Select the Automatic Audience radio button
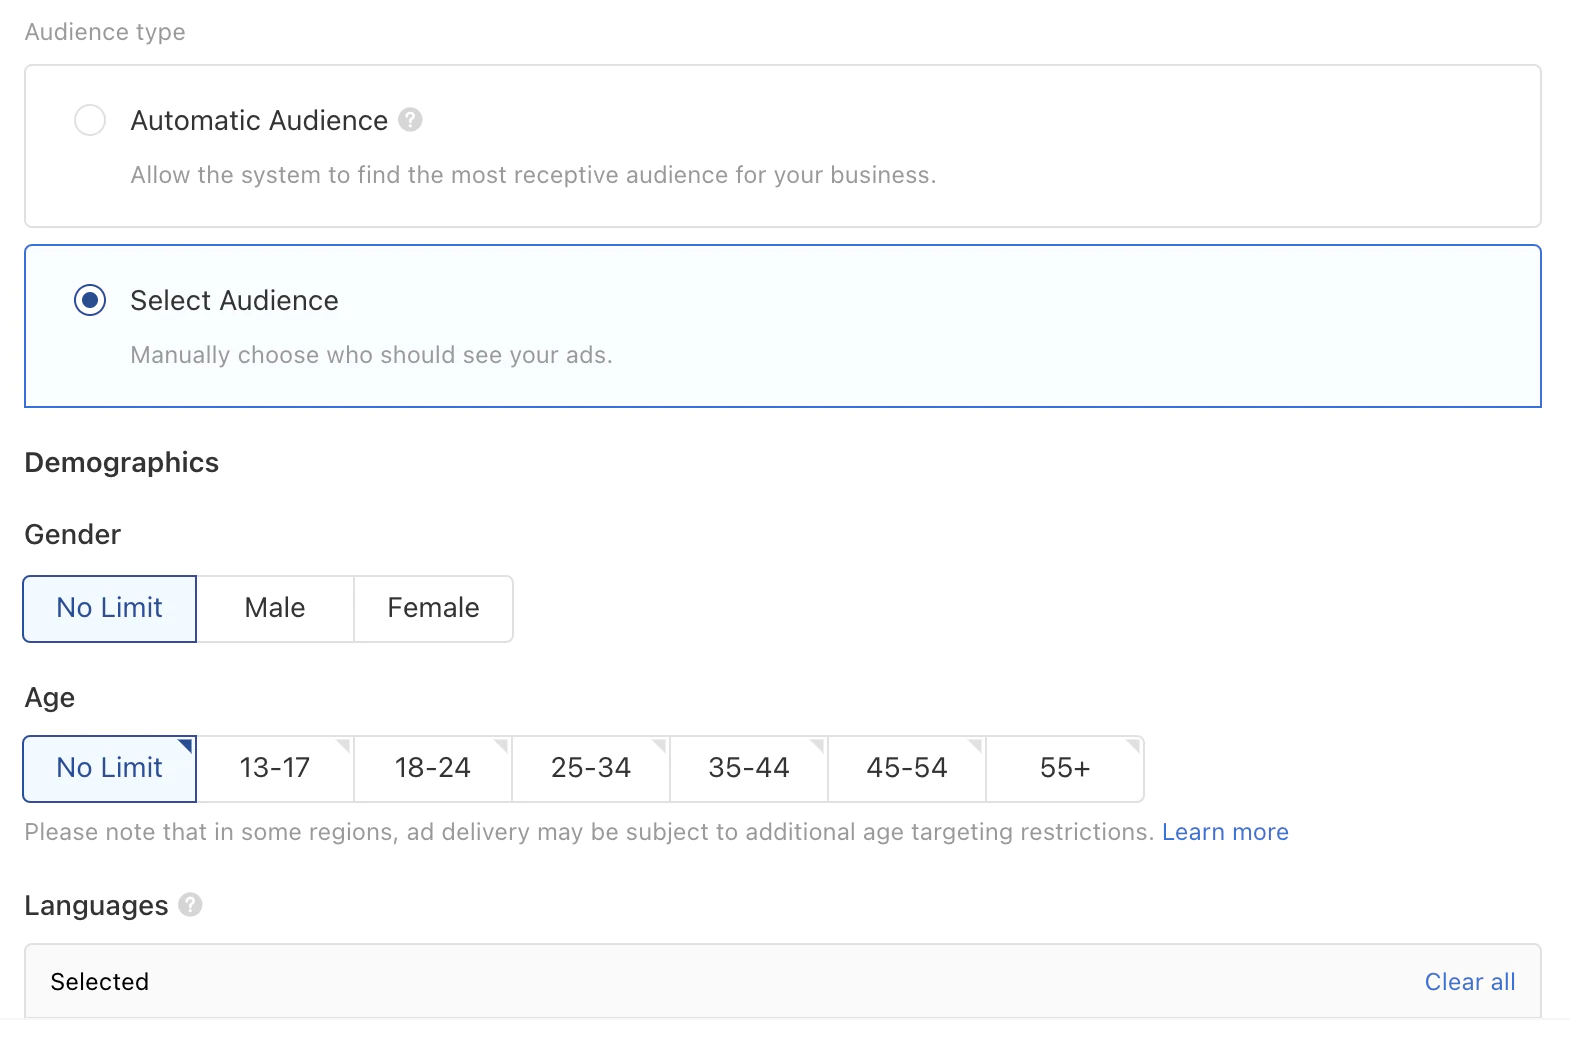Viewport: 1570px width, 1050px height. pos(90,120)
